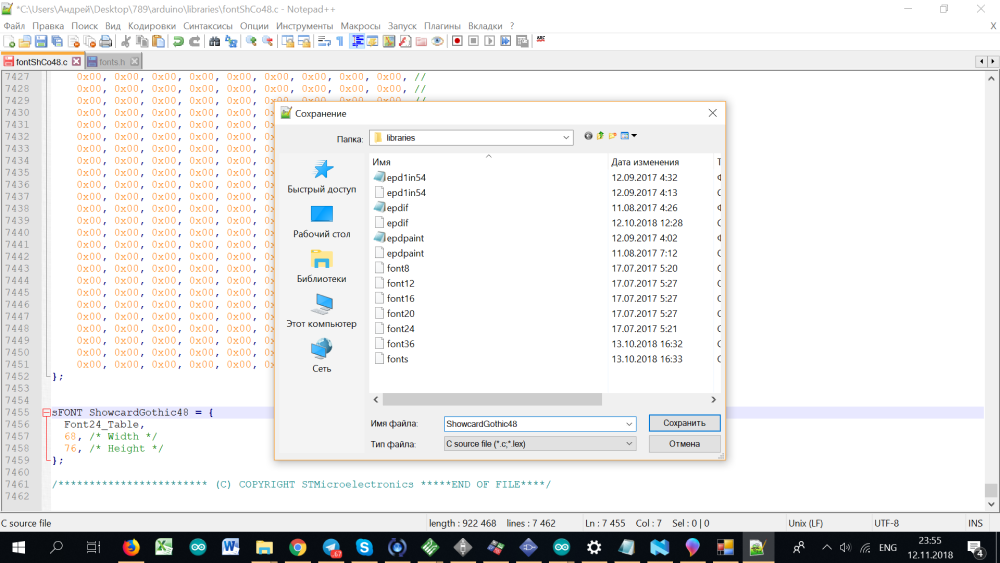
Task: Open the Function List toolbar icon
Action: click(x=405, y=41)
